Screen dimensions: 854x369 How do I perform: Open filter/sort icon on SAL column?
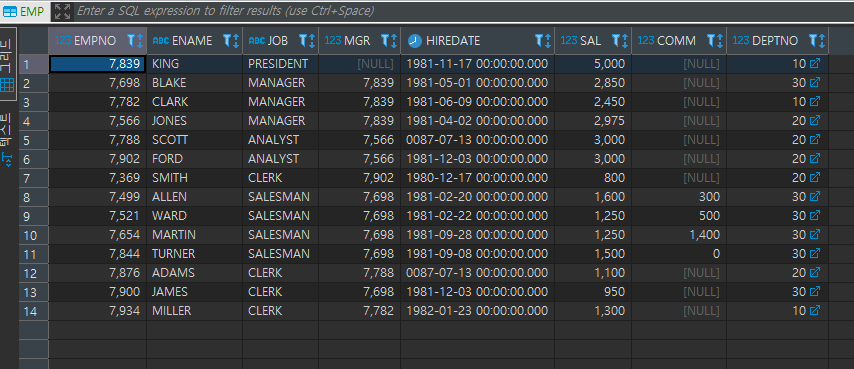(620, 40)
